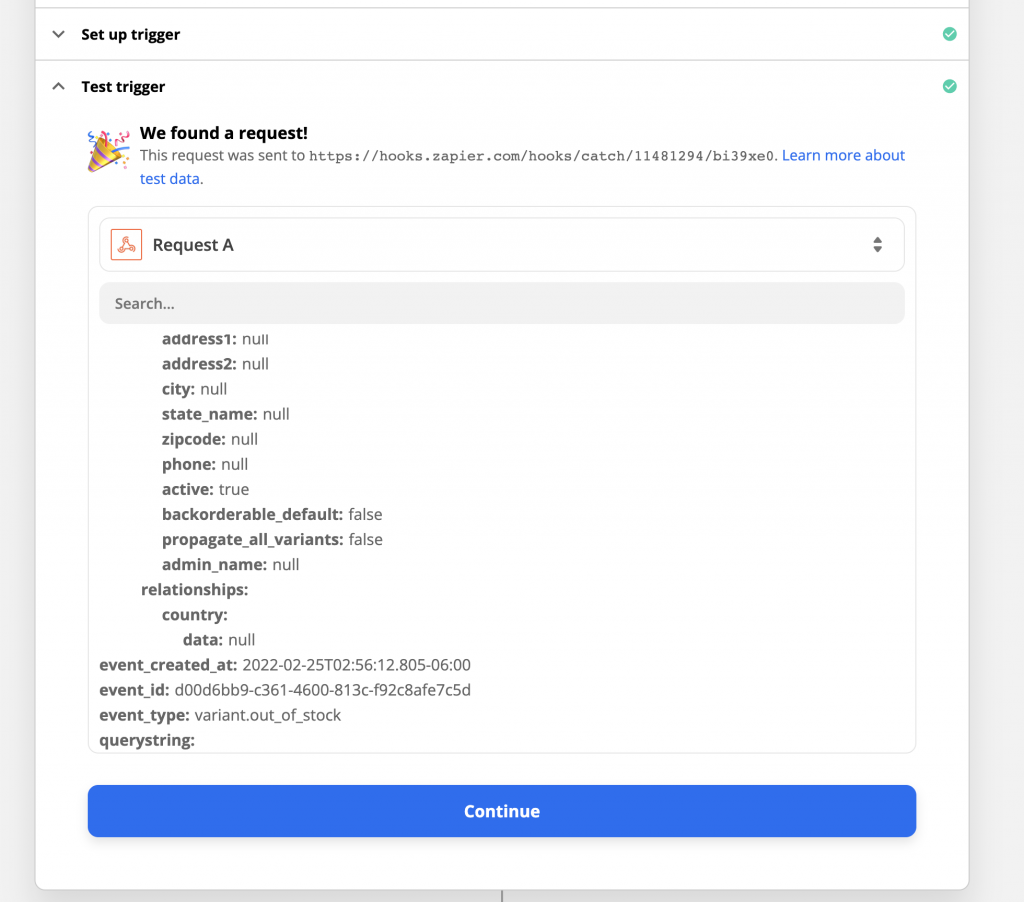Click the relationships key in data tree
The width and height of the screenshot is (1024, 902).
[x=195, y=590]
